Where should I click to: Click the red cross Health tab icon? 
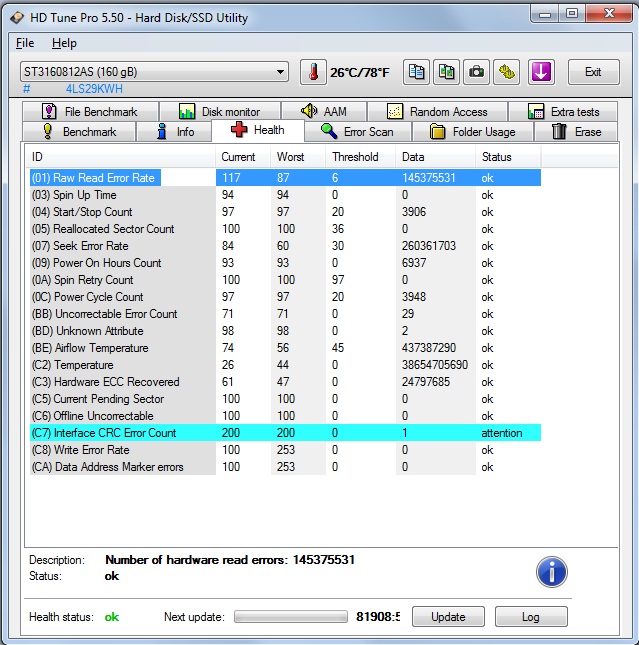(239, 130)
